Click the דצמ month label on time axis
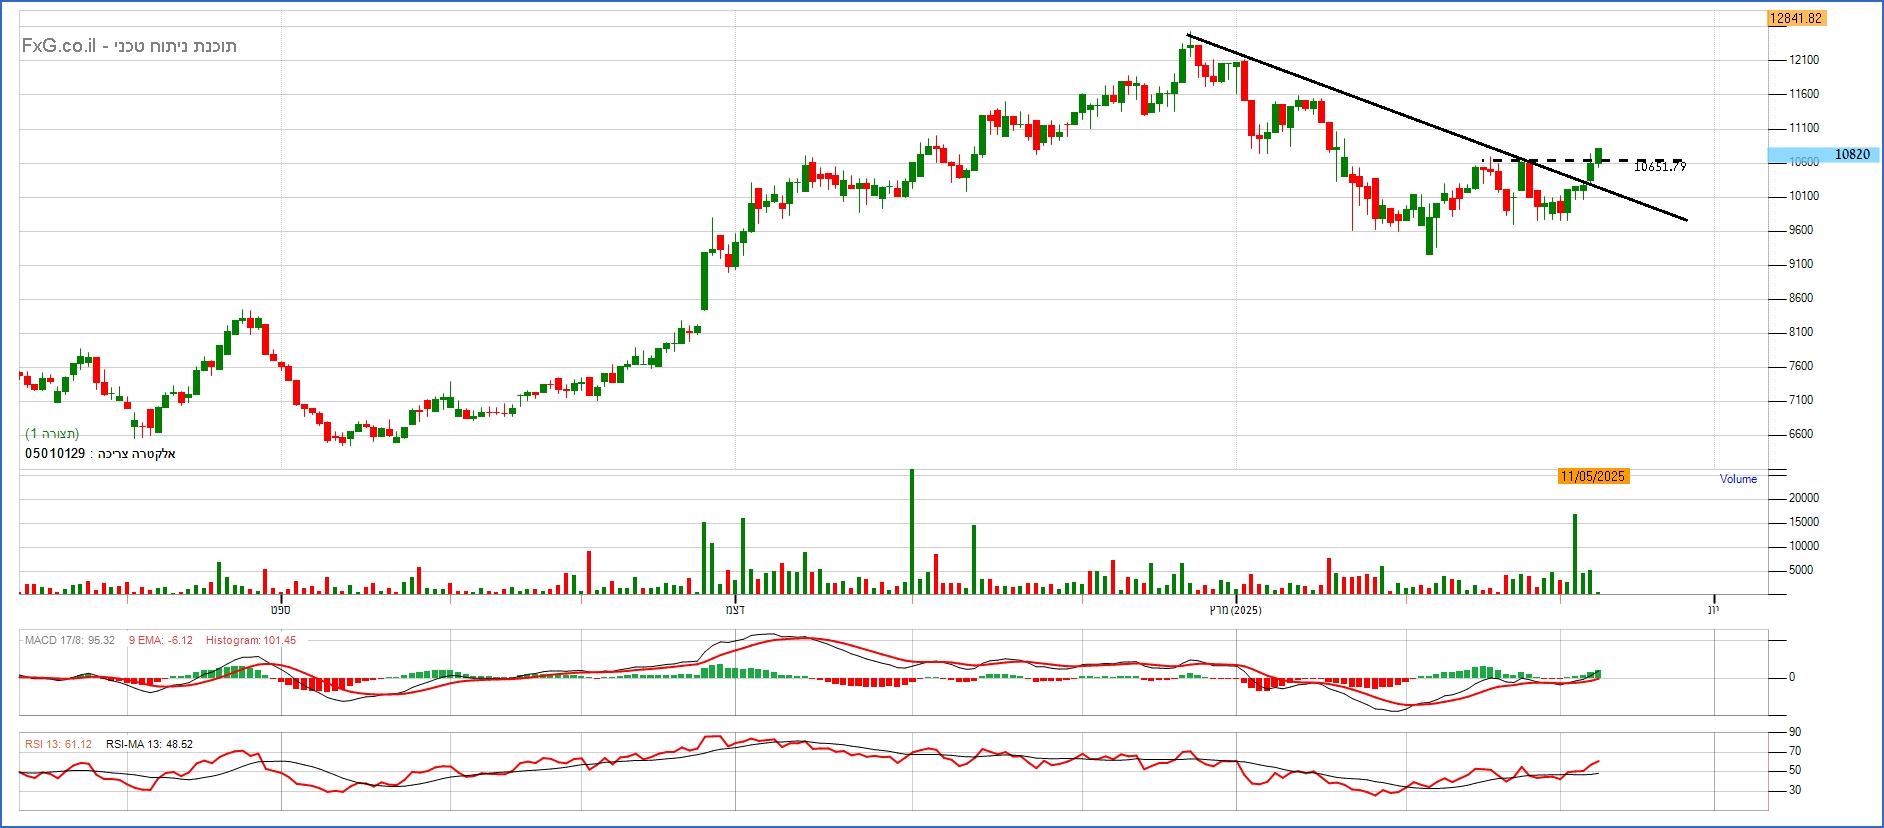Screen dimensions: 1884x828 coord(735,609)
